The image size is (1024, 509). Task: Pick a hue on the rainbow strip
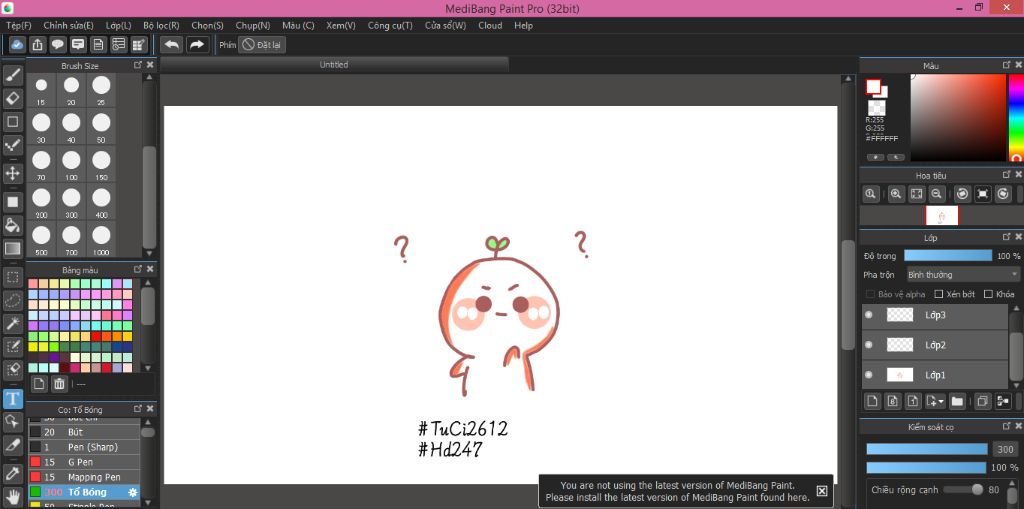coord(1016,118)
